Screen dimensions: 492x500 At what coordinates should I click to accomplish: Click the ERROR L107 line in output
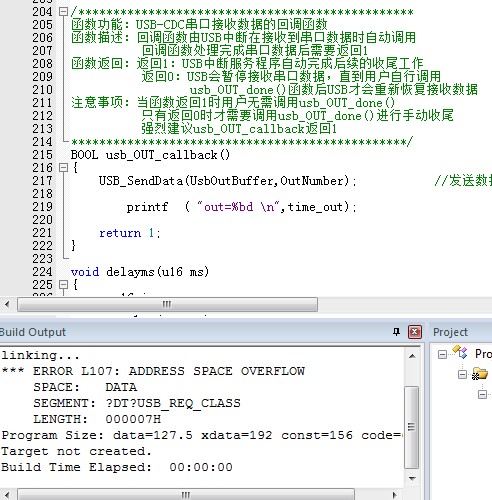[153, 371]
